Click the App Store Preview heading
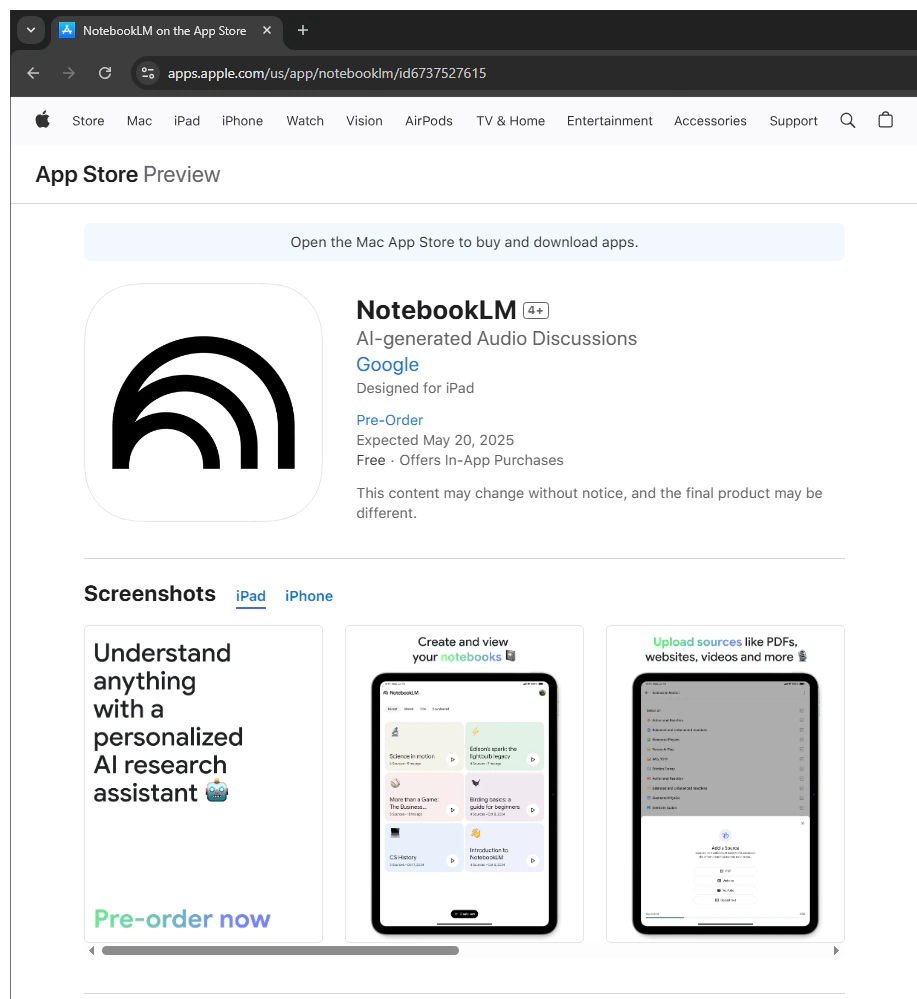The width and height of the screenshot is (917, 999). 127,174
